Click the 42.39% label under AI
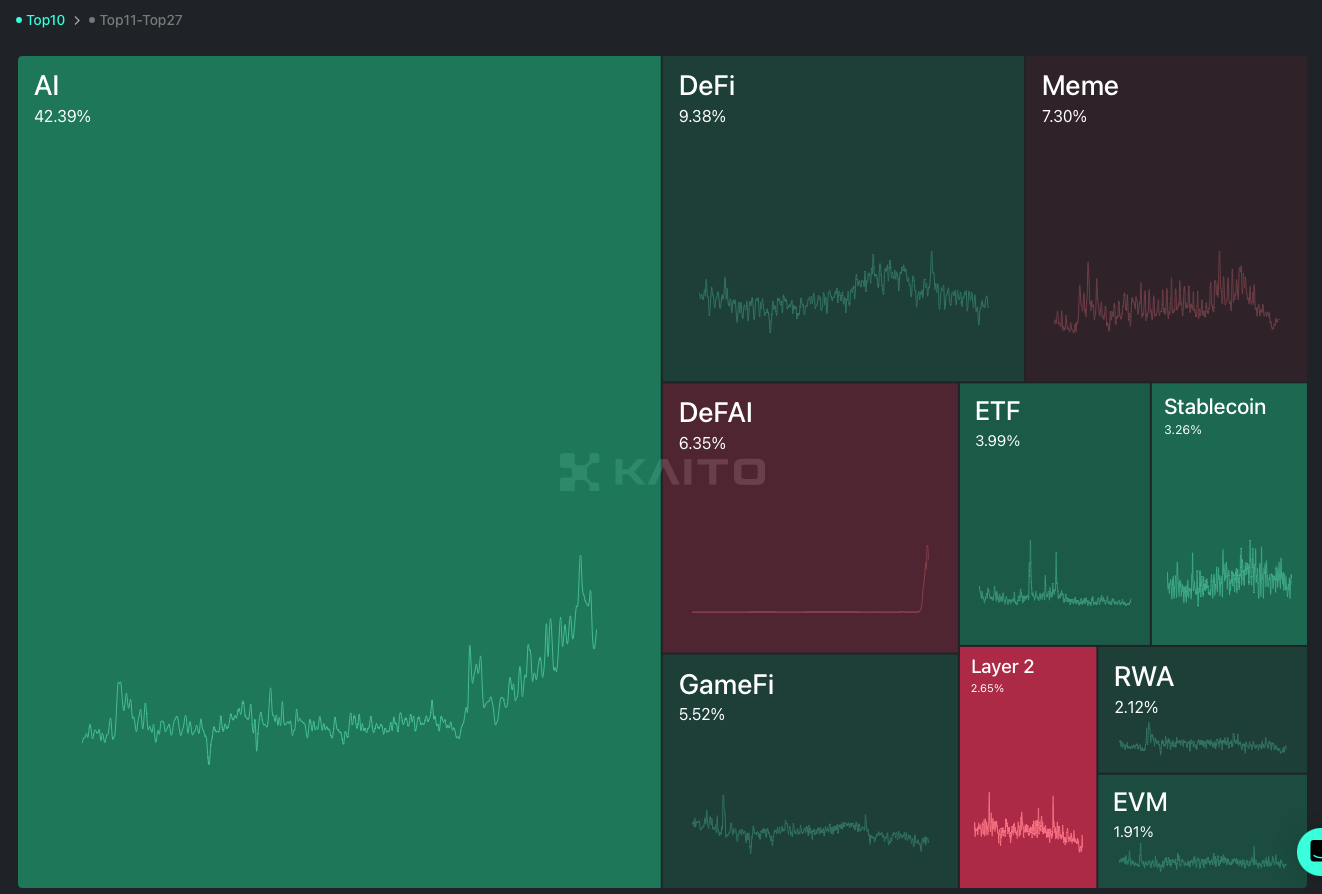The height and width of the screenshot is (894, 1322). pyautogui.click(x=62, y=116)
